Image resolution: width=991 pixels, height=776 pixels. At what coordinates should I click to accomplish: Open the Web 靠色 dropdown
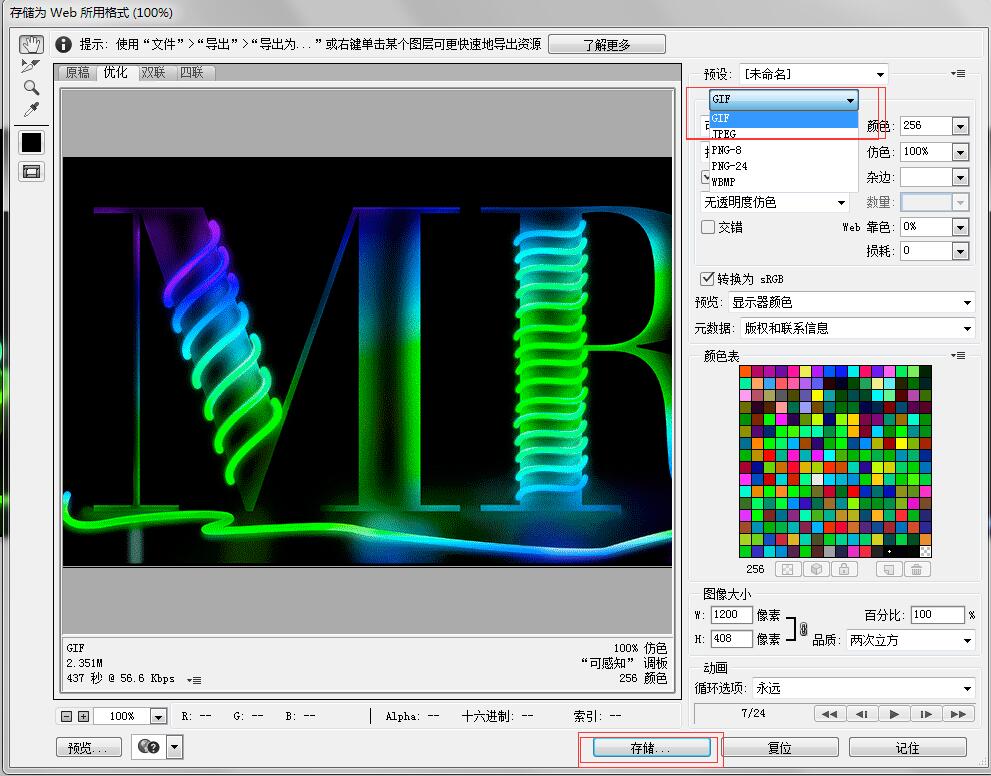(960, 226)
